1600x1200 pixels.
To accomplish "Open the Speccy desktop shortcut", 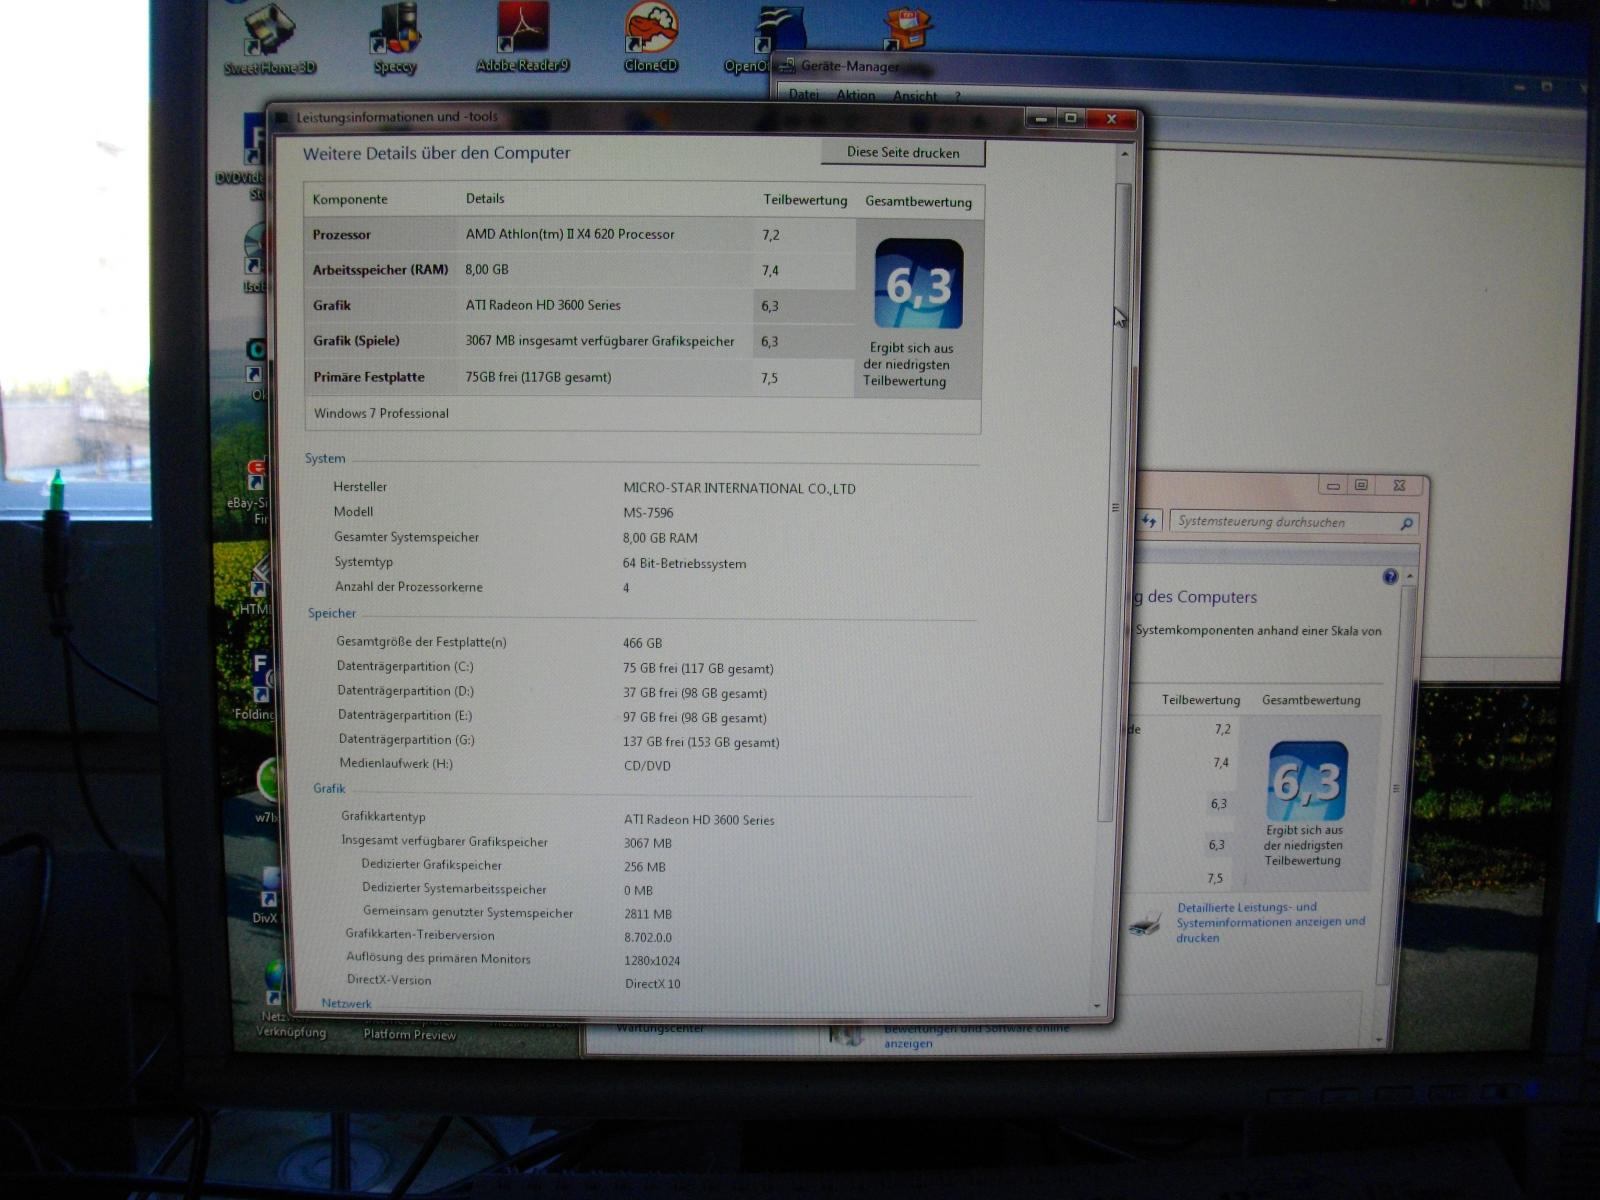I will (395, 38).
